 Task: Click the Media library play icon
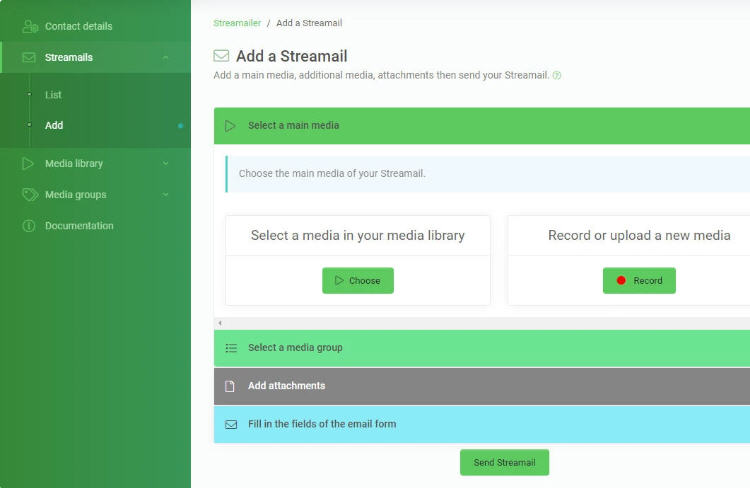[x=28, y=164]
